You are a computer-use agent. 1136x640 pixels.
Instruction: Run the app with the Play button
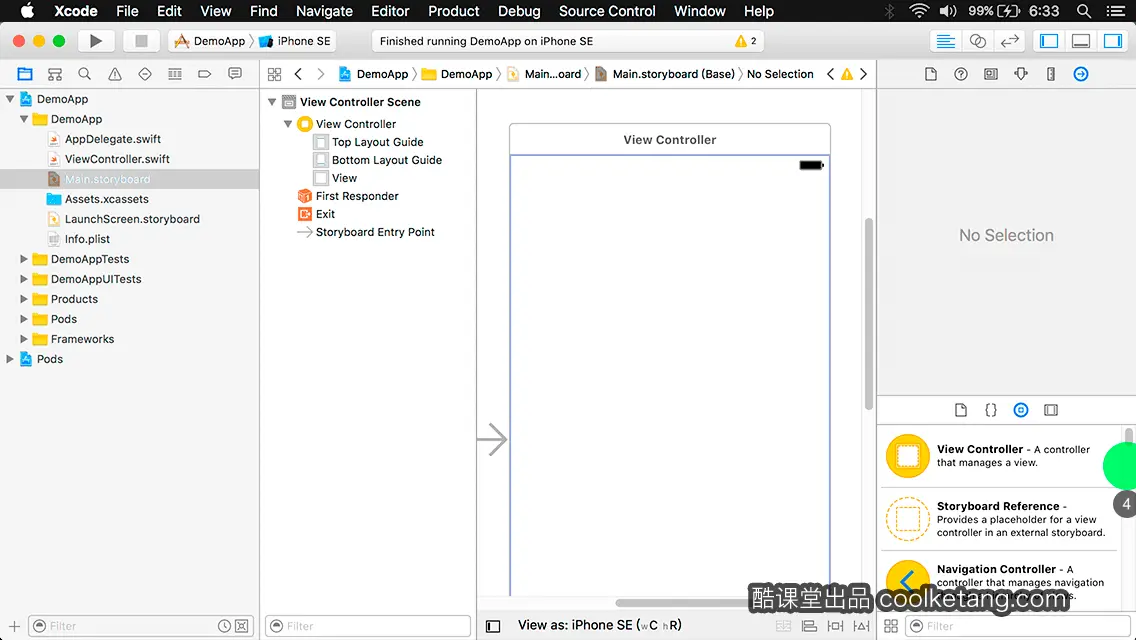pyautogui.click(x=95, y=41)
